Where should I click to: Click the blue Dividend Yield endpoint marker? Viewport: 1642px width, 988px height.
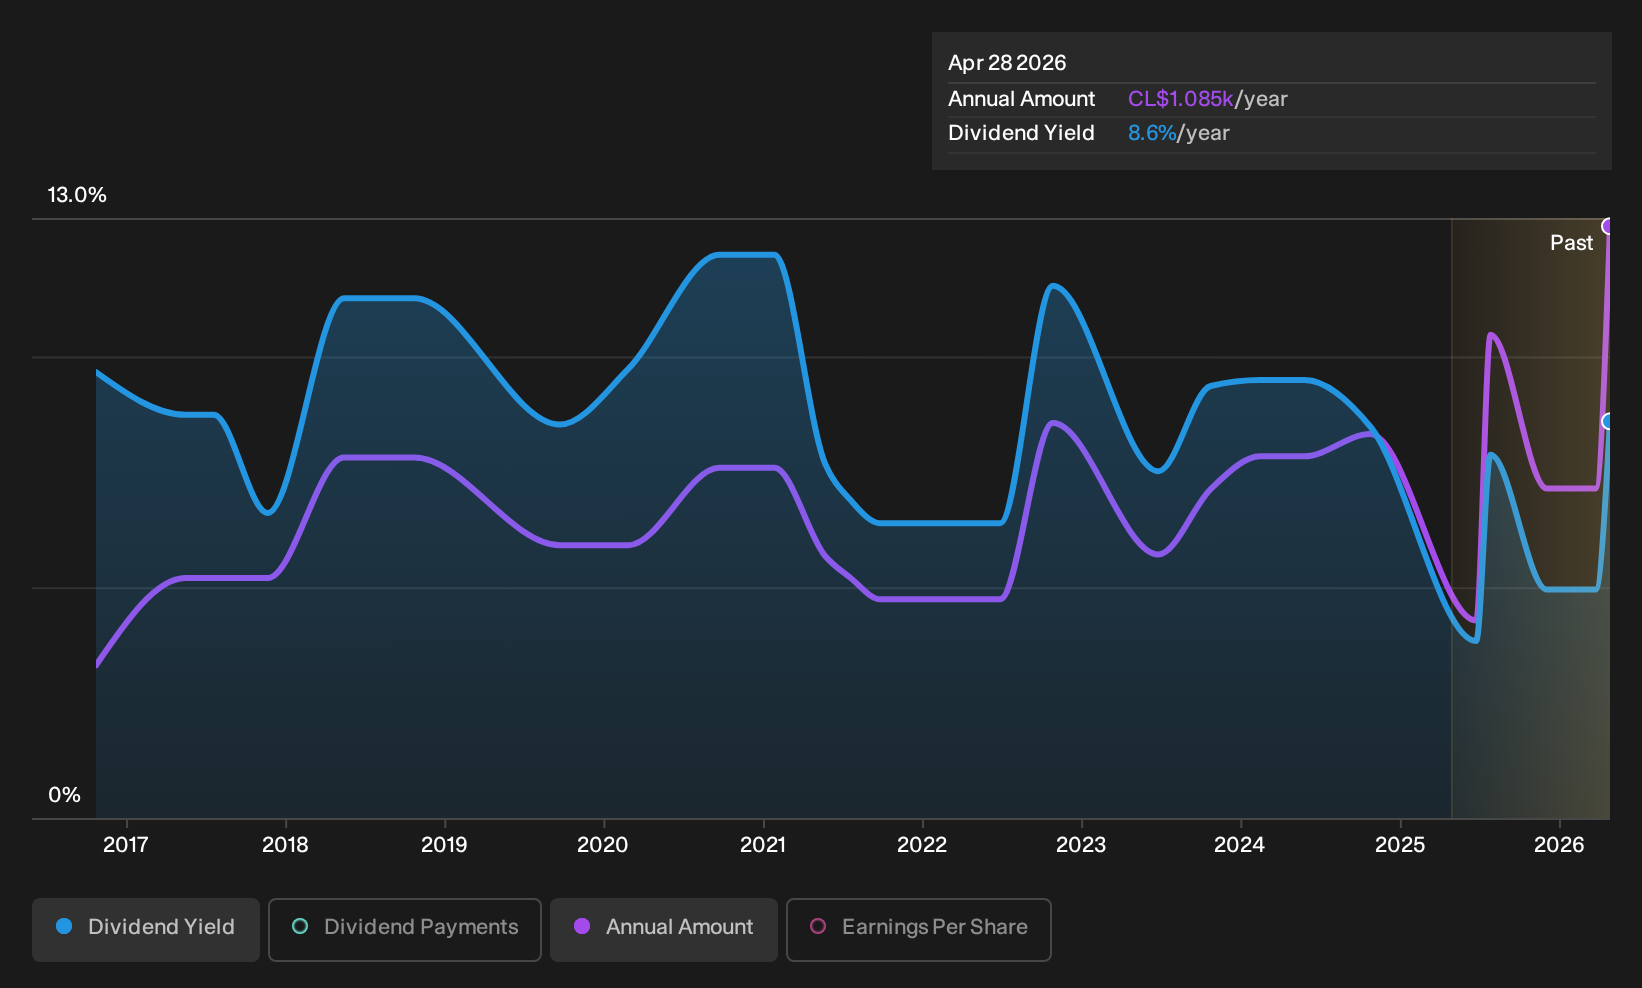(1608, 422)
